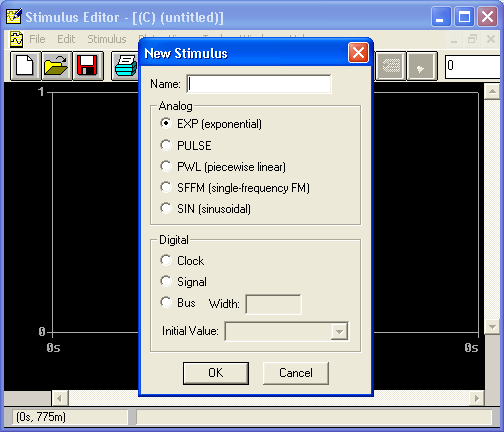Click the Save floppy disk icon
Viewport: 504px width, 432px height.
coord(88,66)
